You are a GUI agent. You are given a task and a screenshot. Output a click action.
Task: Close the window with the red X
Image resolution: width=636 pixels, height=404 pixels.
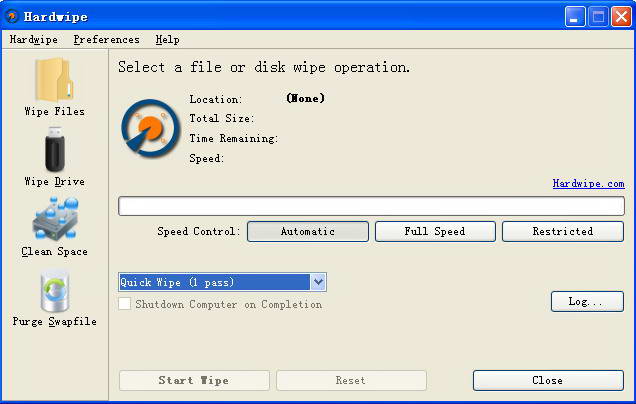621,17
